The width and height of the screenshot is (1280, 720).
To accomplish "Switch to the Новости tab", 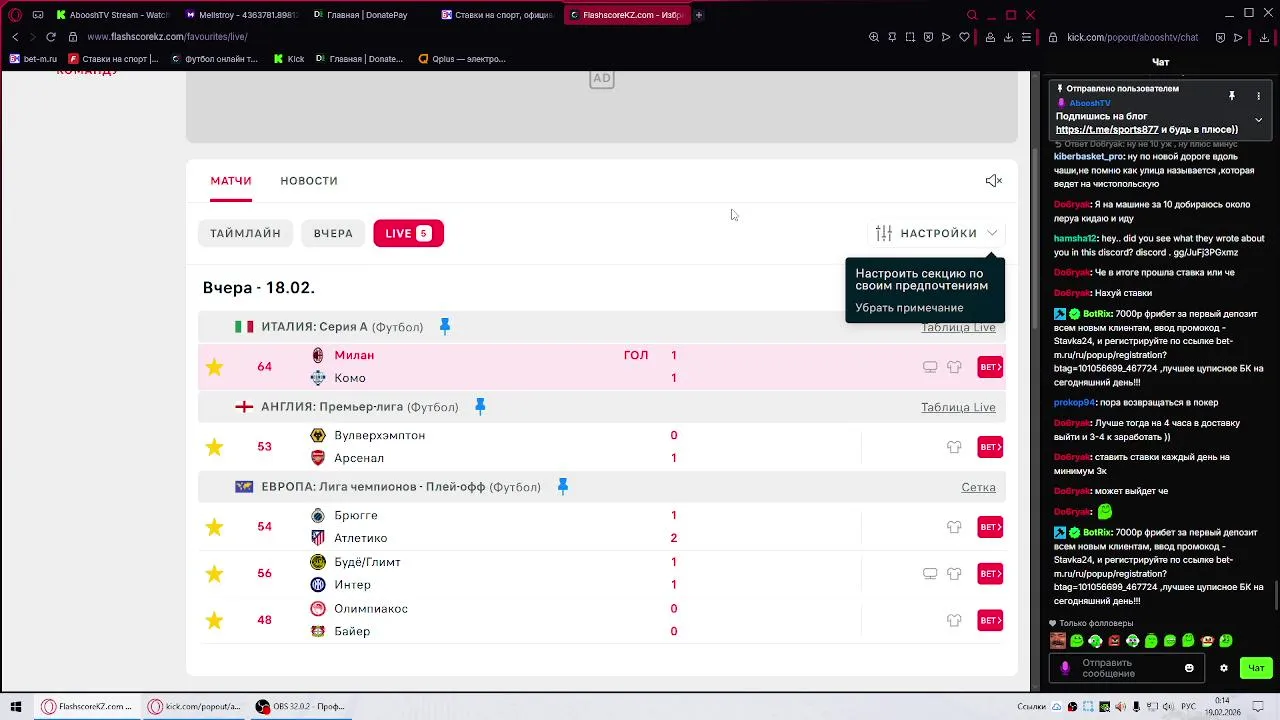I will [x=309, y=181].
